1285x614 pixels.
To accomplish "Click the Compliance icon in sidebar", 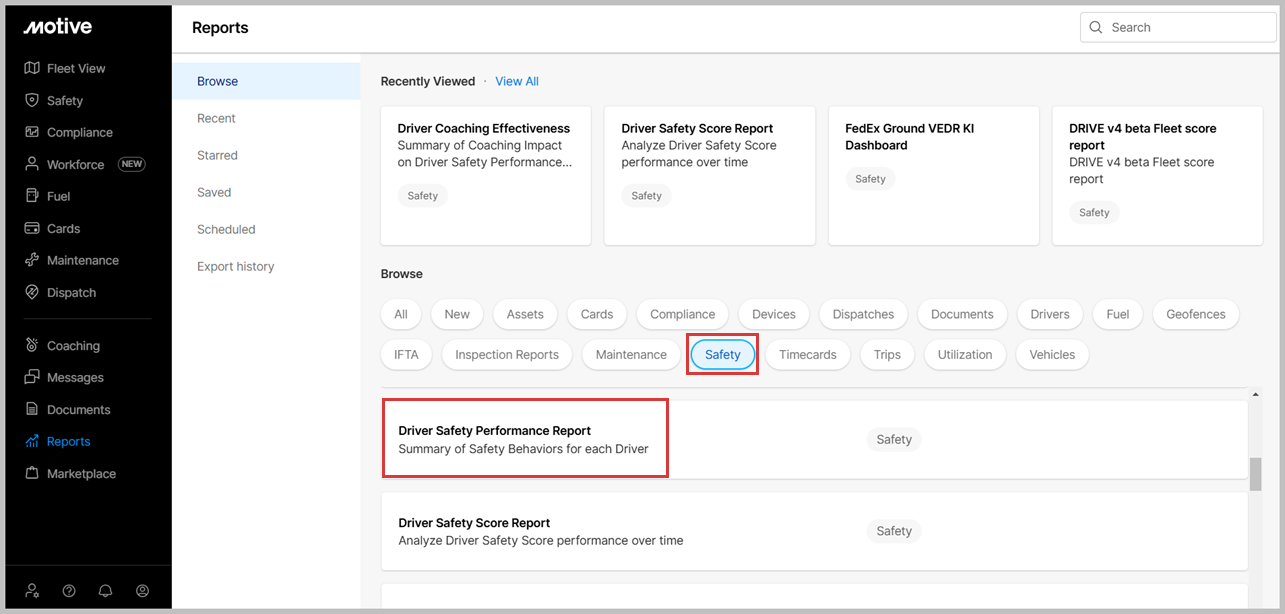I will pyautogui.click(x=32, y=132).
